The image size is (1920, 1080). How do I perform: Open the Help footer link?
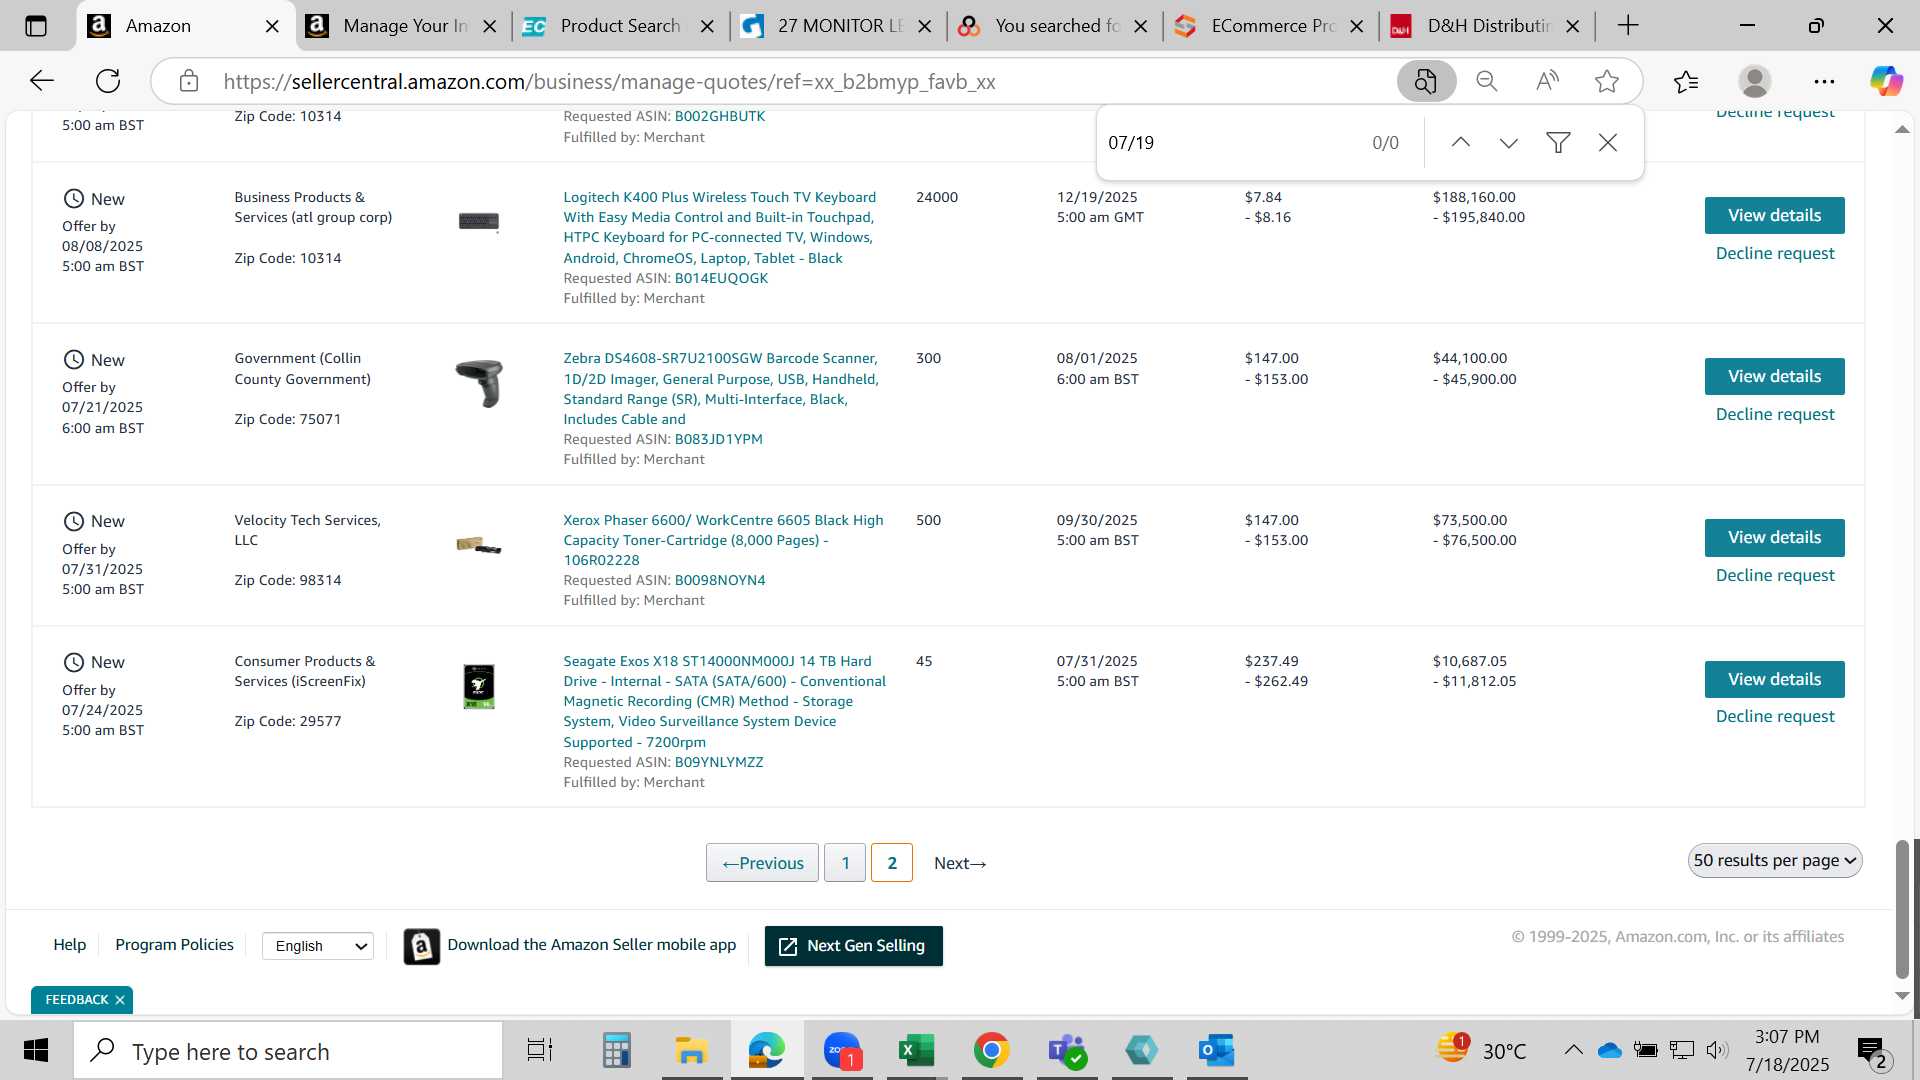(69, 945)
